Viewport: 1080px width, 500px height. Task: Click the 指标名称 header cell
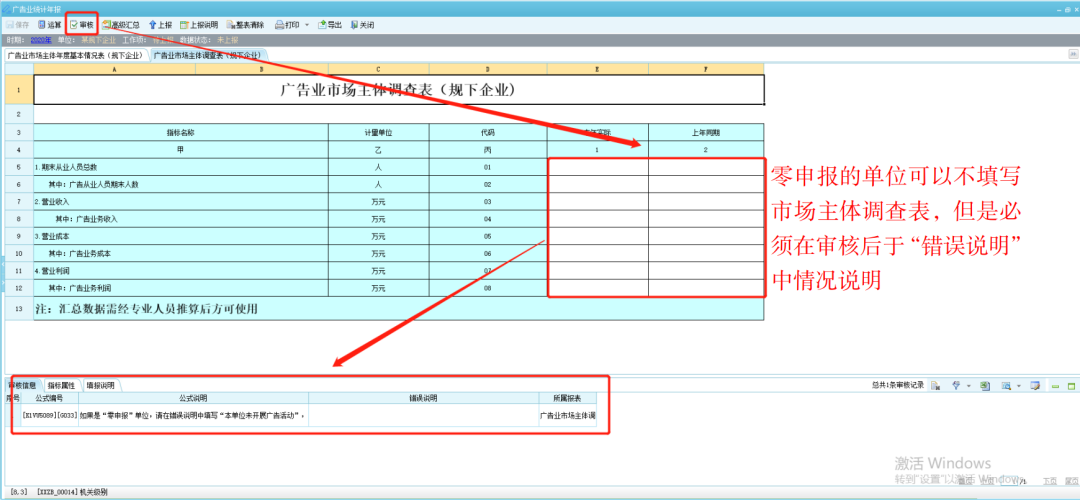[181, 132]
